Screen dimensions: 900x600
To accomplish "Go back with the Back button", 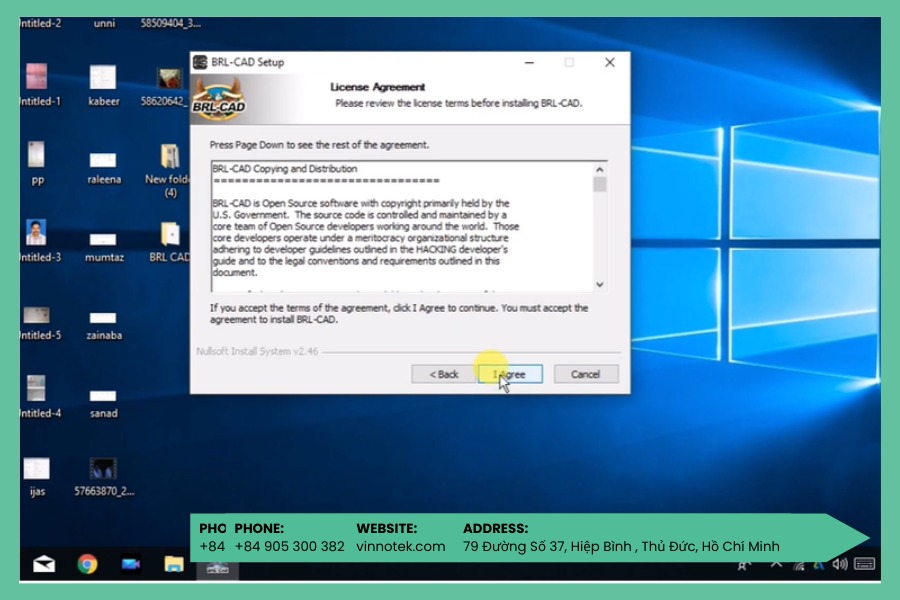I will click(x=444, y=374).
